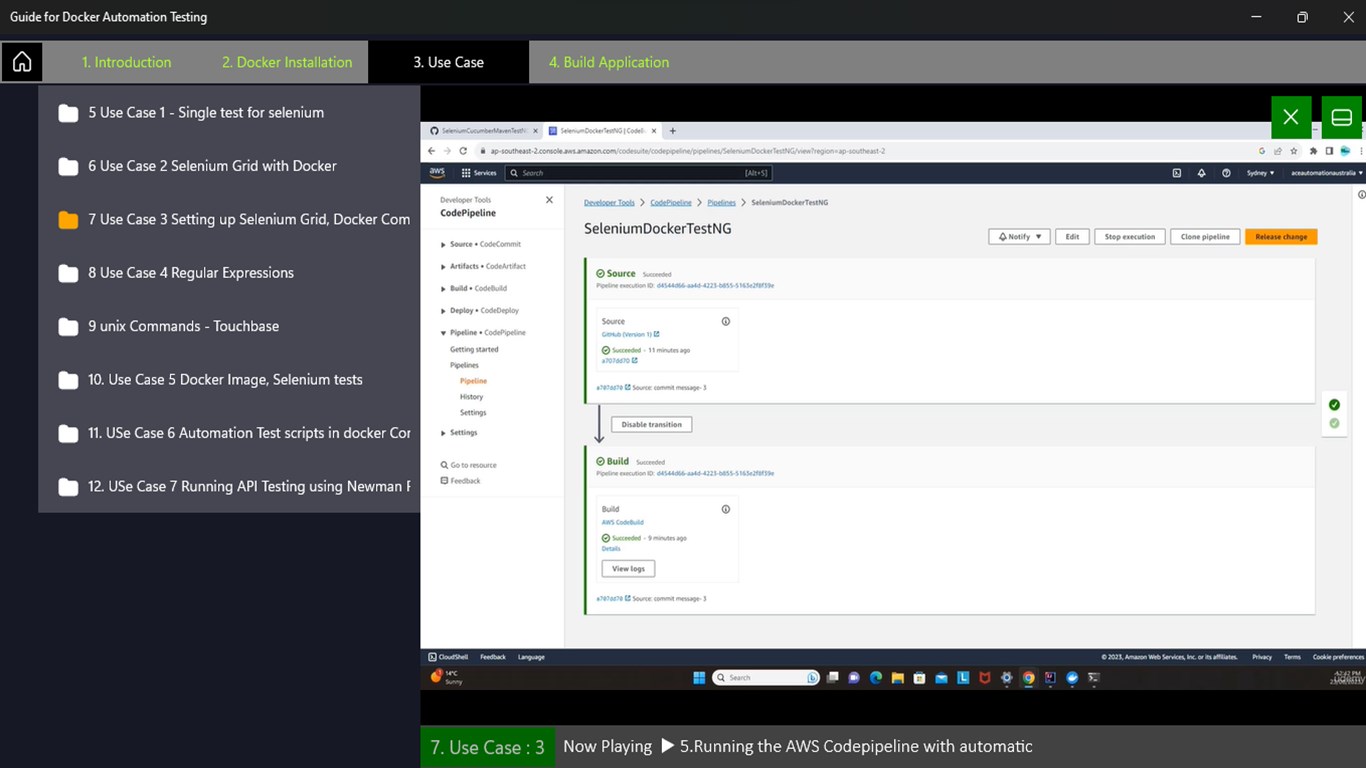Click the Windows Start button in the video taskbar
The image size is (1366, 768).
pos(699,677)
